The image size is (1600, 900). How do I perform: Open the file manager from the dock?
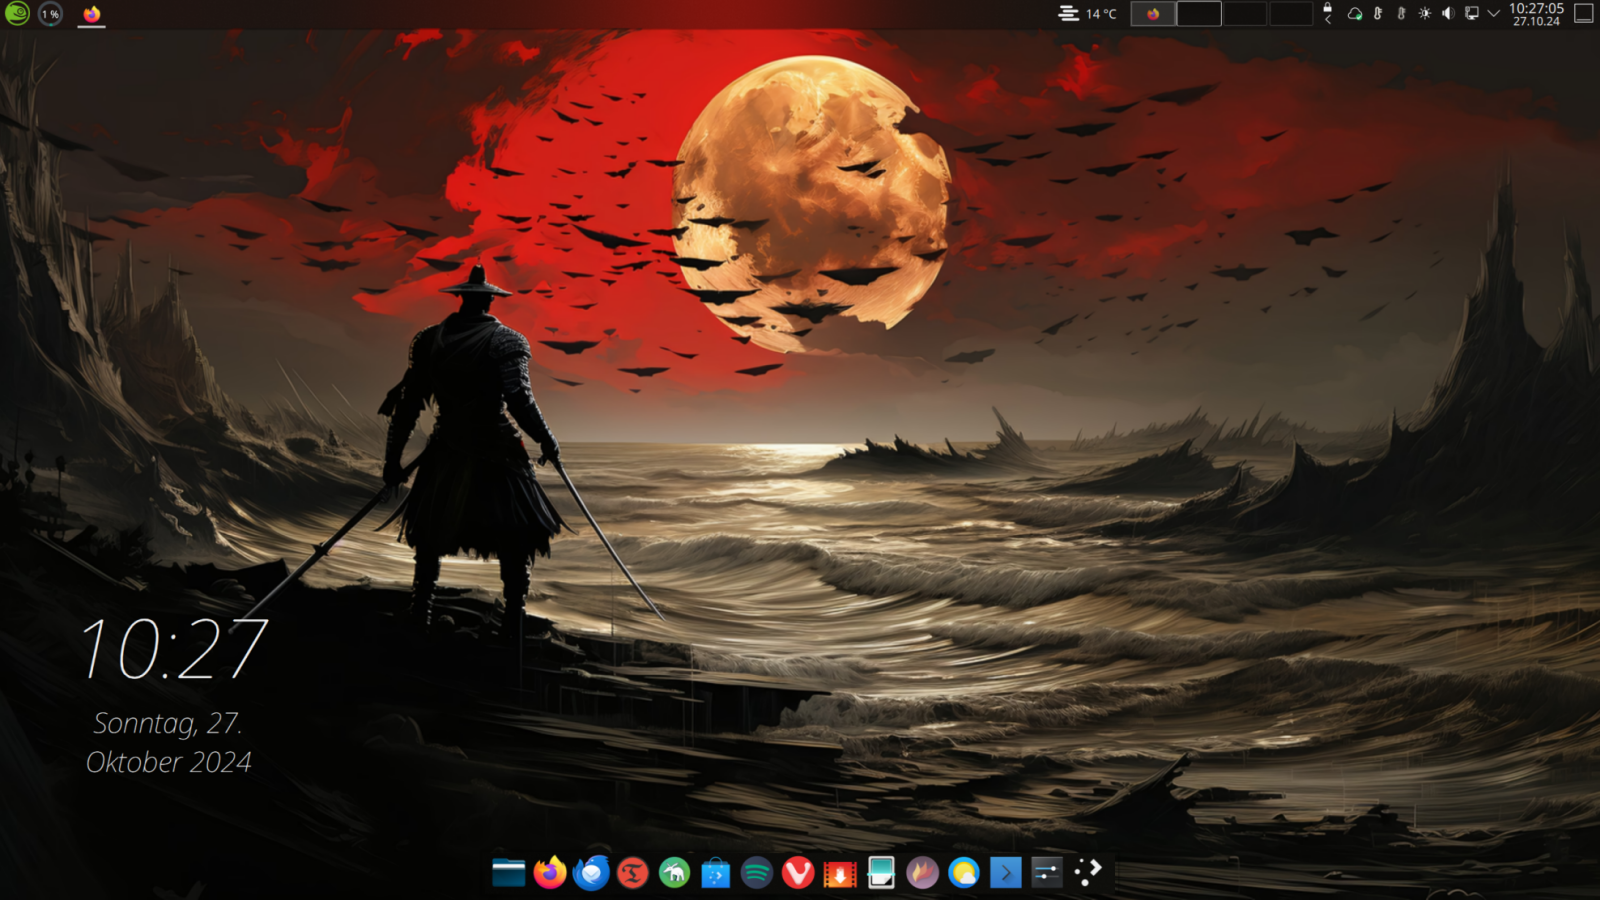tap(509, 873)
